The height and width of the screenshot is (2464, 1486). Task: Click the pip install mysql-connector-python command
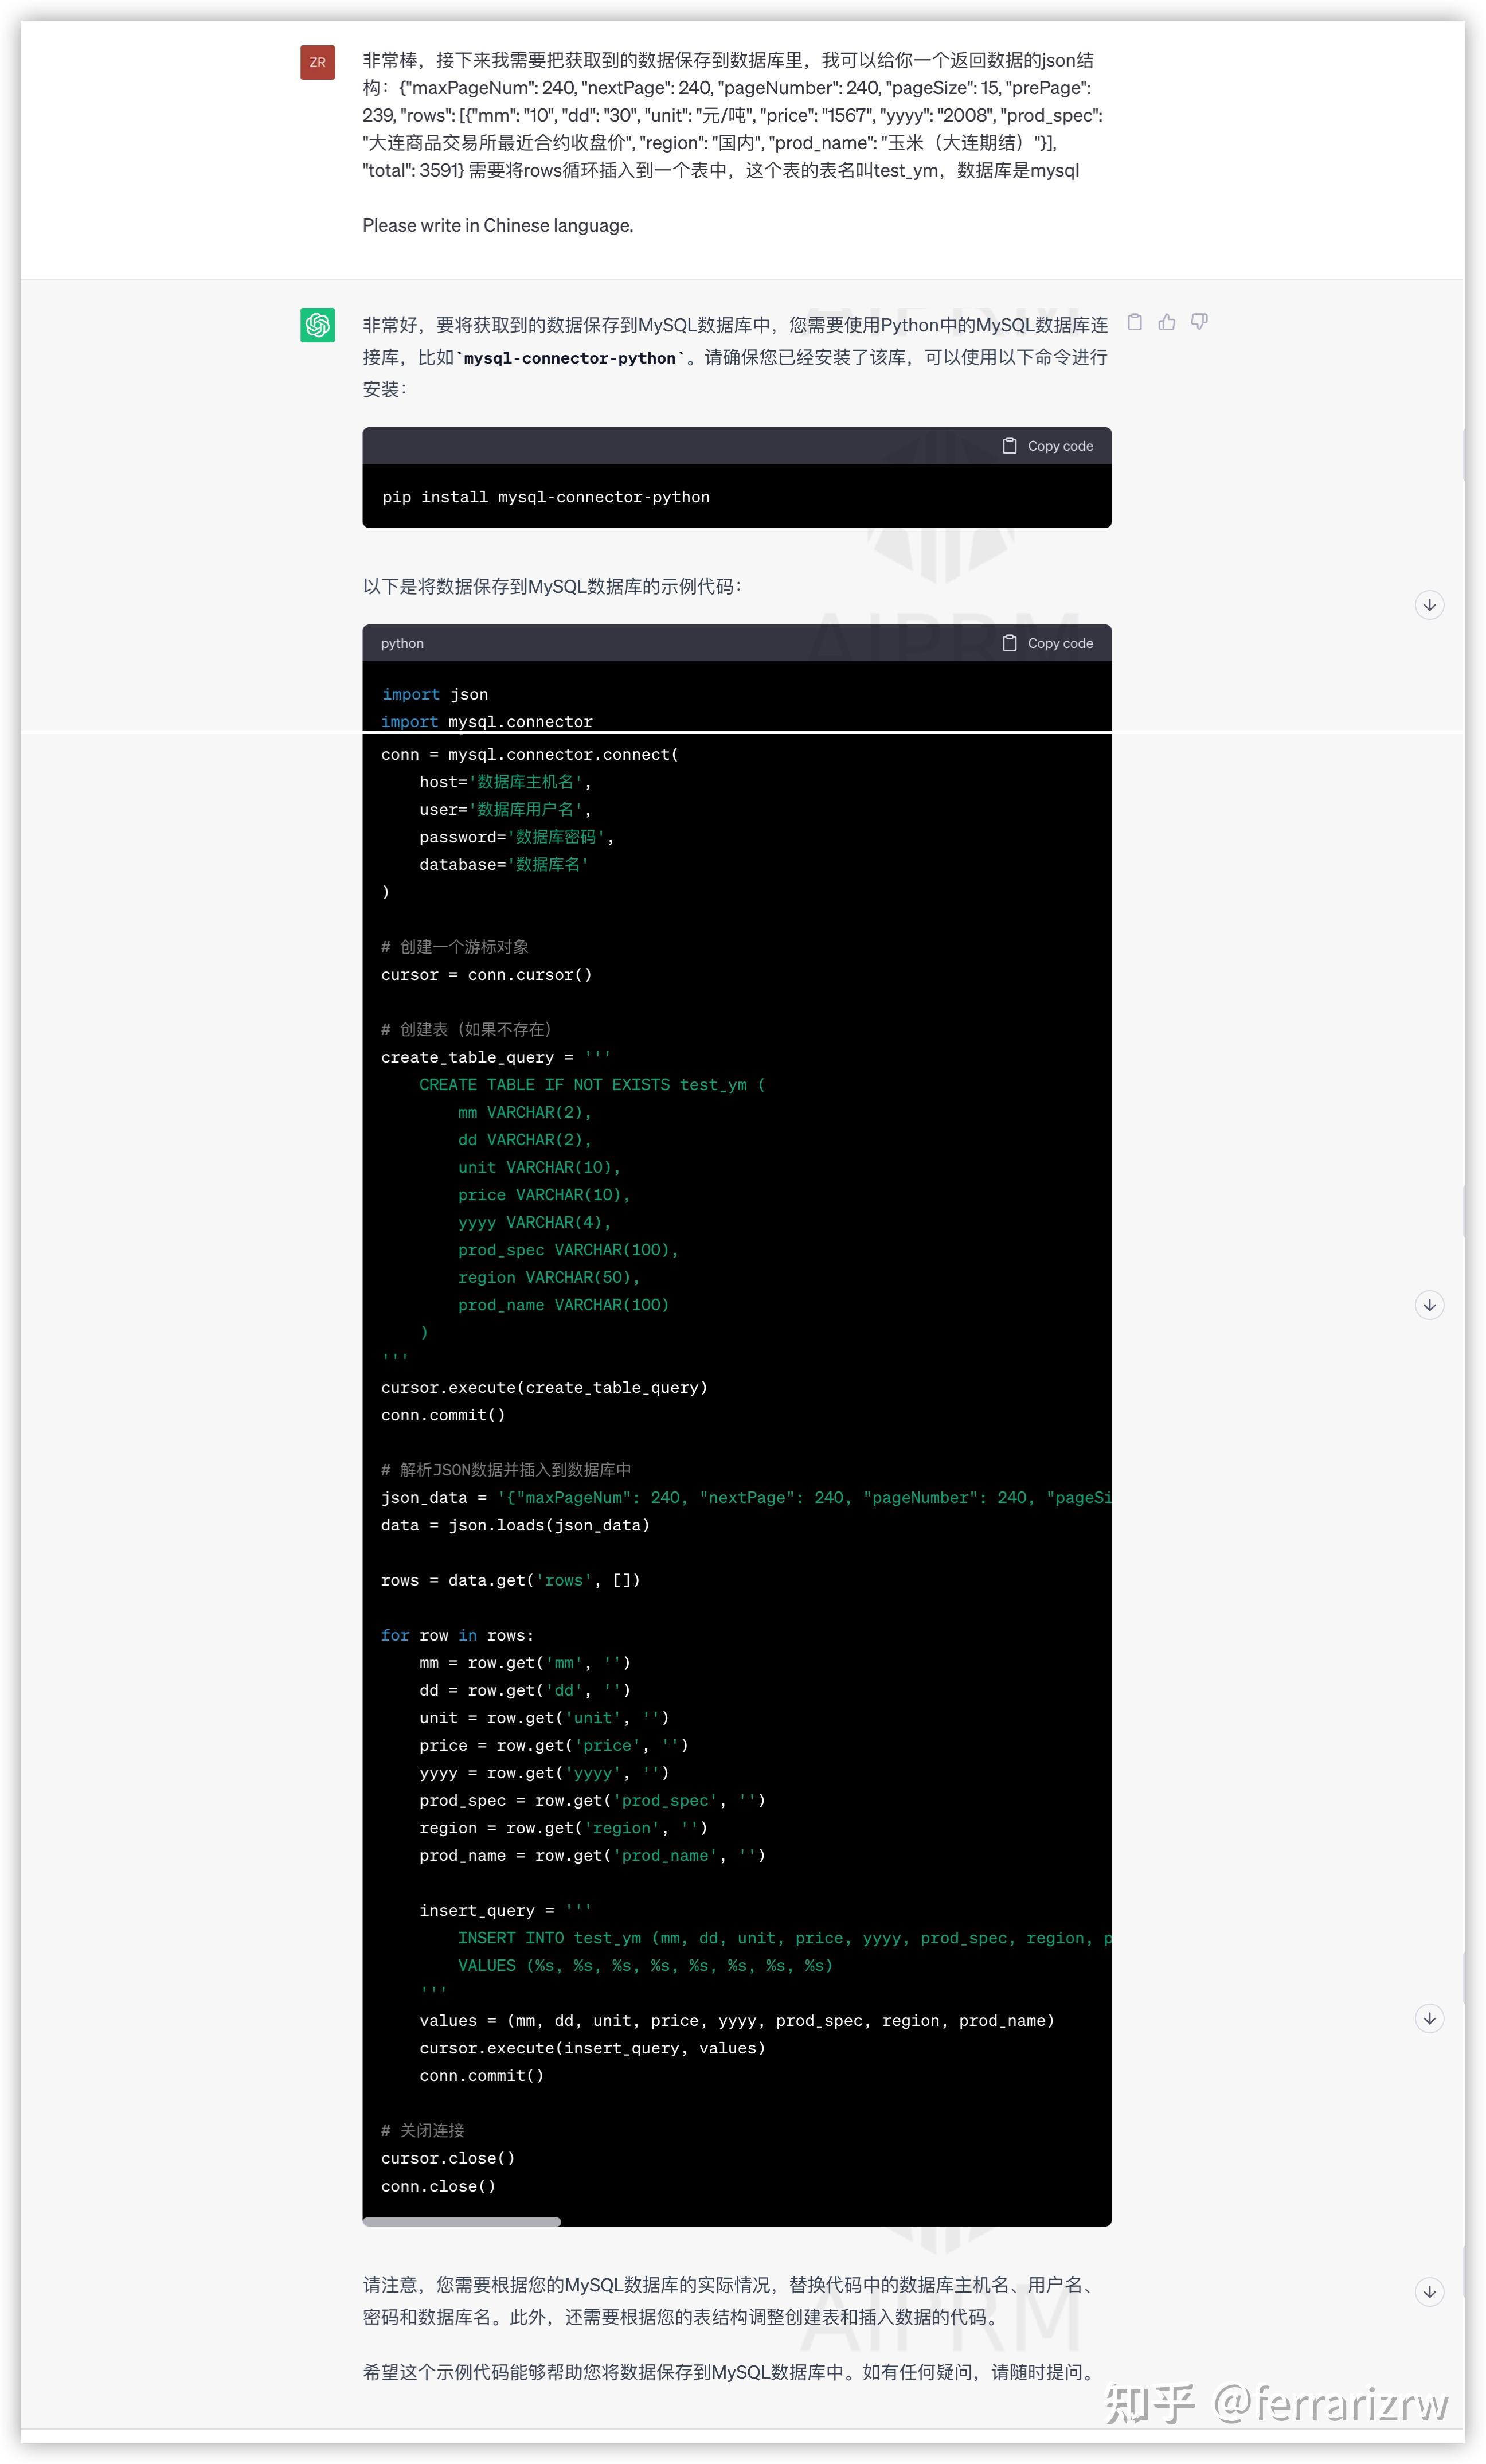point(546,497)
